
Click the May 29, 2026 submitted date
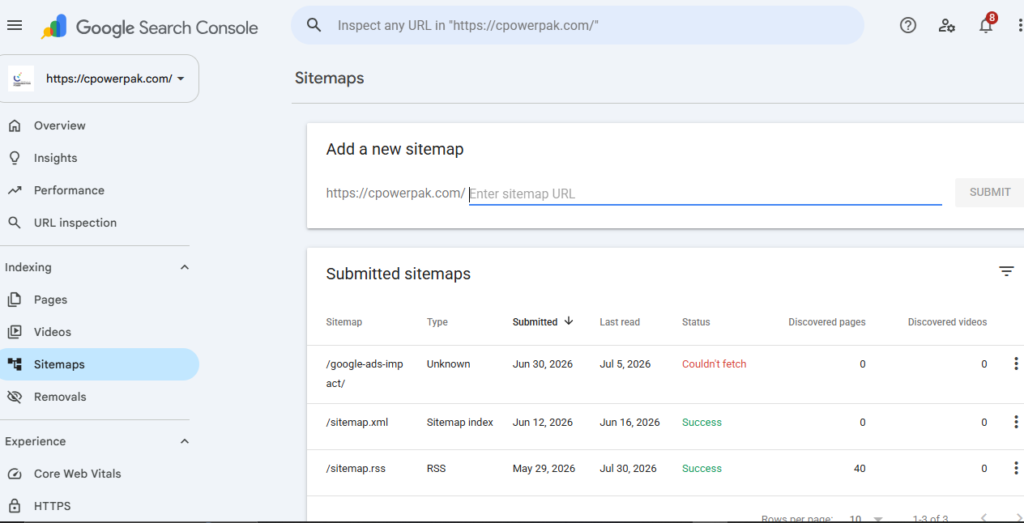[544, 468]
